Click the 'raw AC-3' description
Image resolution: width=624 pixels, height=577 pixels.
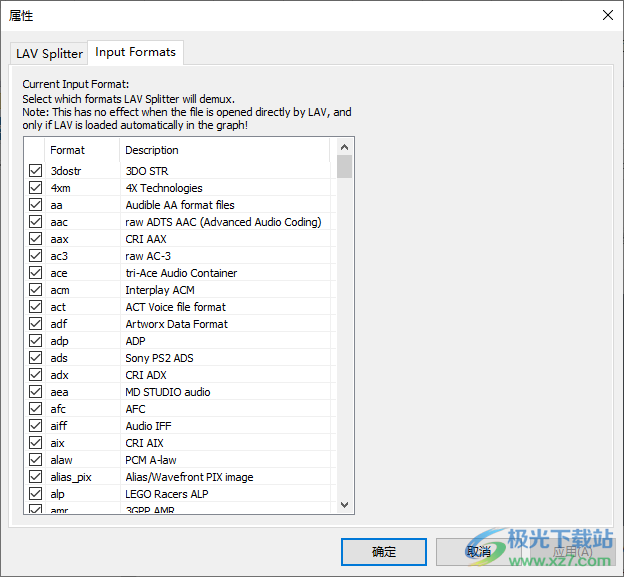[148, 256]
